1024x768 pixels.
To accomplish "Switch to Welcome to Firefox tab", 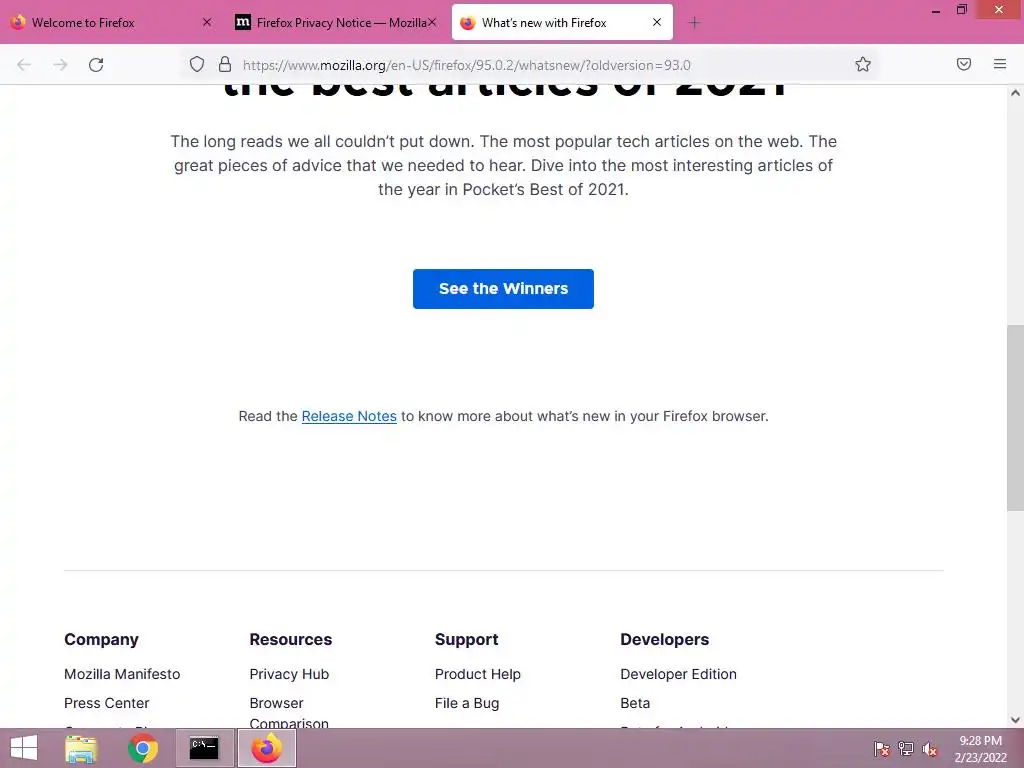I will point(111,22).
